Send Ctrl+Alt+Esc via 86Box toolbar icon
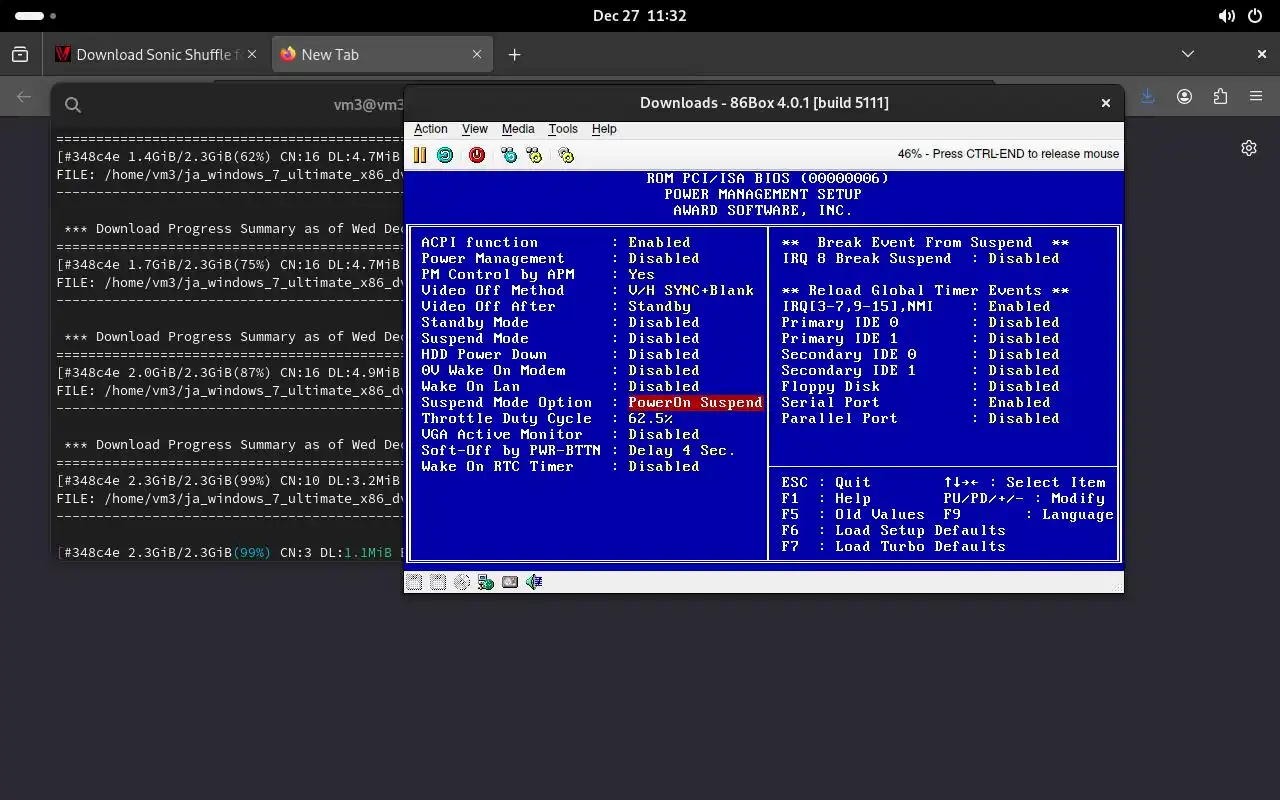The width and height of the screenshot is (1280, 800). (534, 155)
